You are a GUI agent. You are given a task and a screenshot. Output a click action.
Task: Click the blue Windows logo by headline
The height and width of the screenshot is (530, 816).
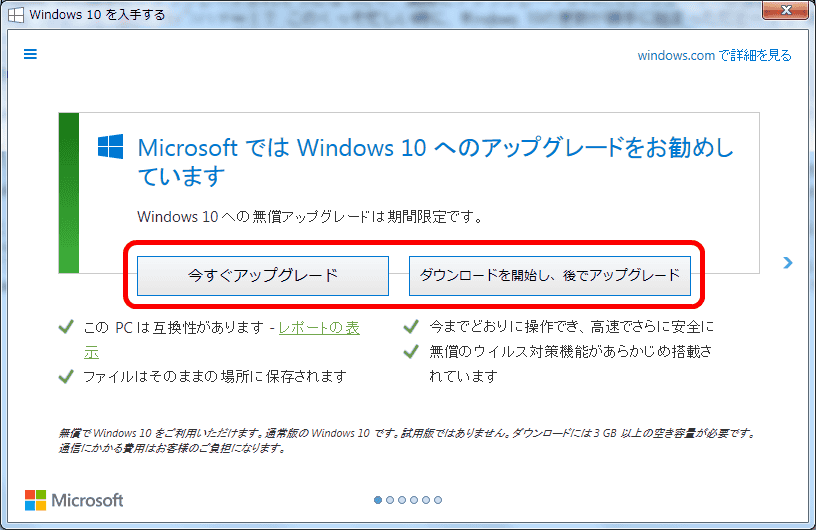(x=110, y=146)
